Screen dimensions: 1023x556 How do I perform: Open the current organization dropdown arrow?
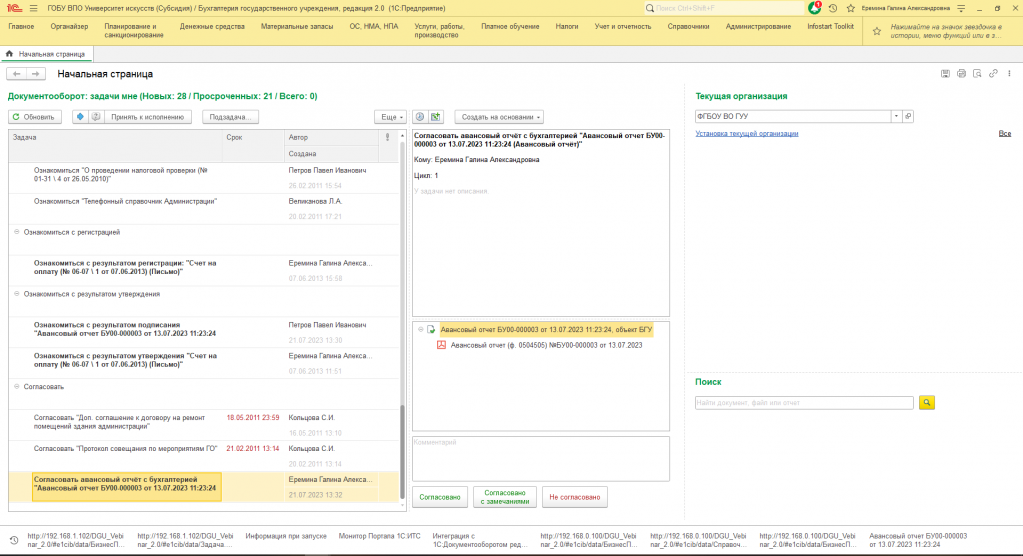pyautogui.click(x=897, y=117)
